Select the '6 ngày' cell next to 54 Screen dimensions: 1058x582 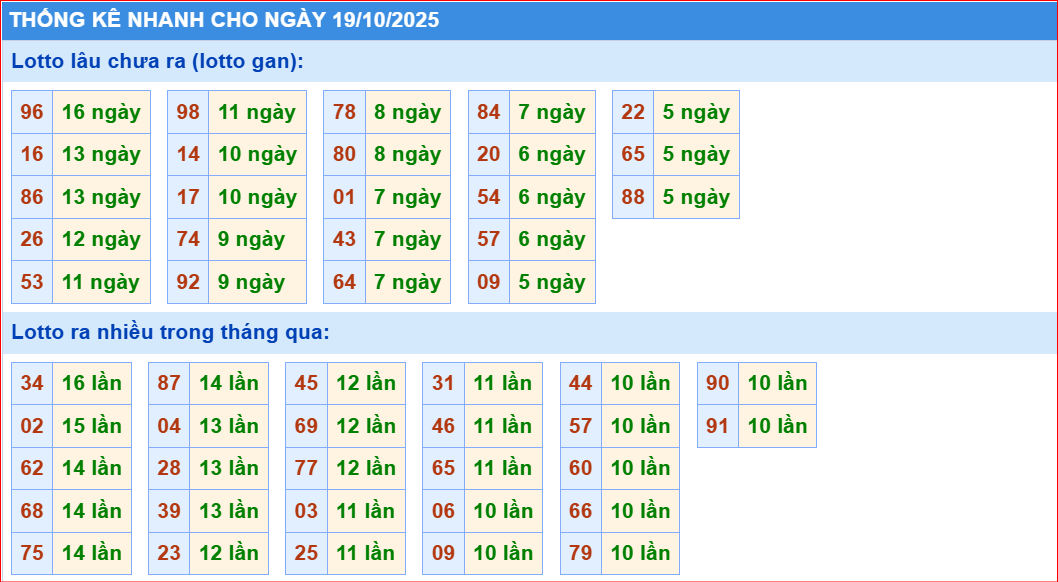[552, 197]
